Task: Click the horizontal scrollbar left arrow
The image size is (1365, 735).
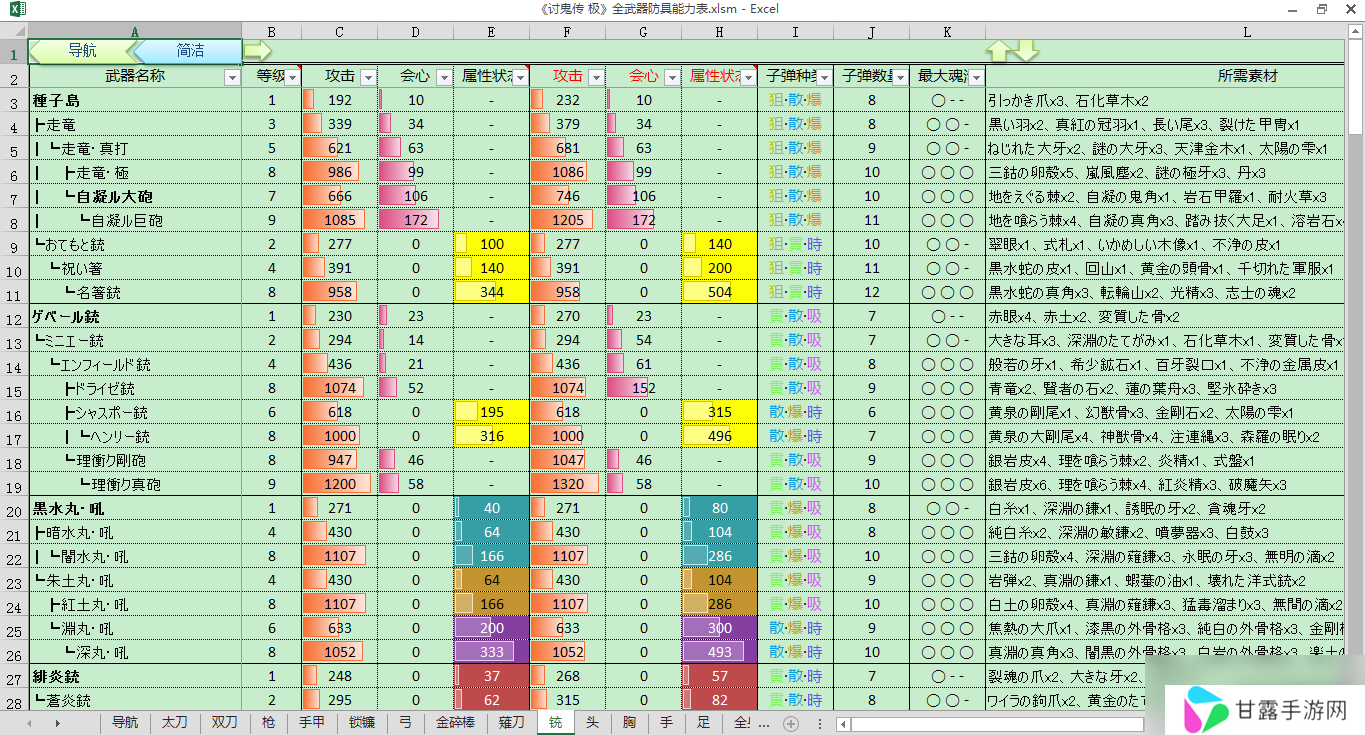Action: [x=842, y=723]
